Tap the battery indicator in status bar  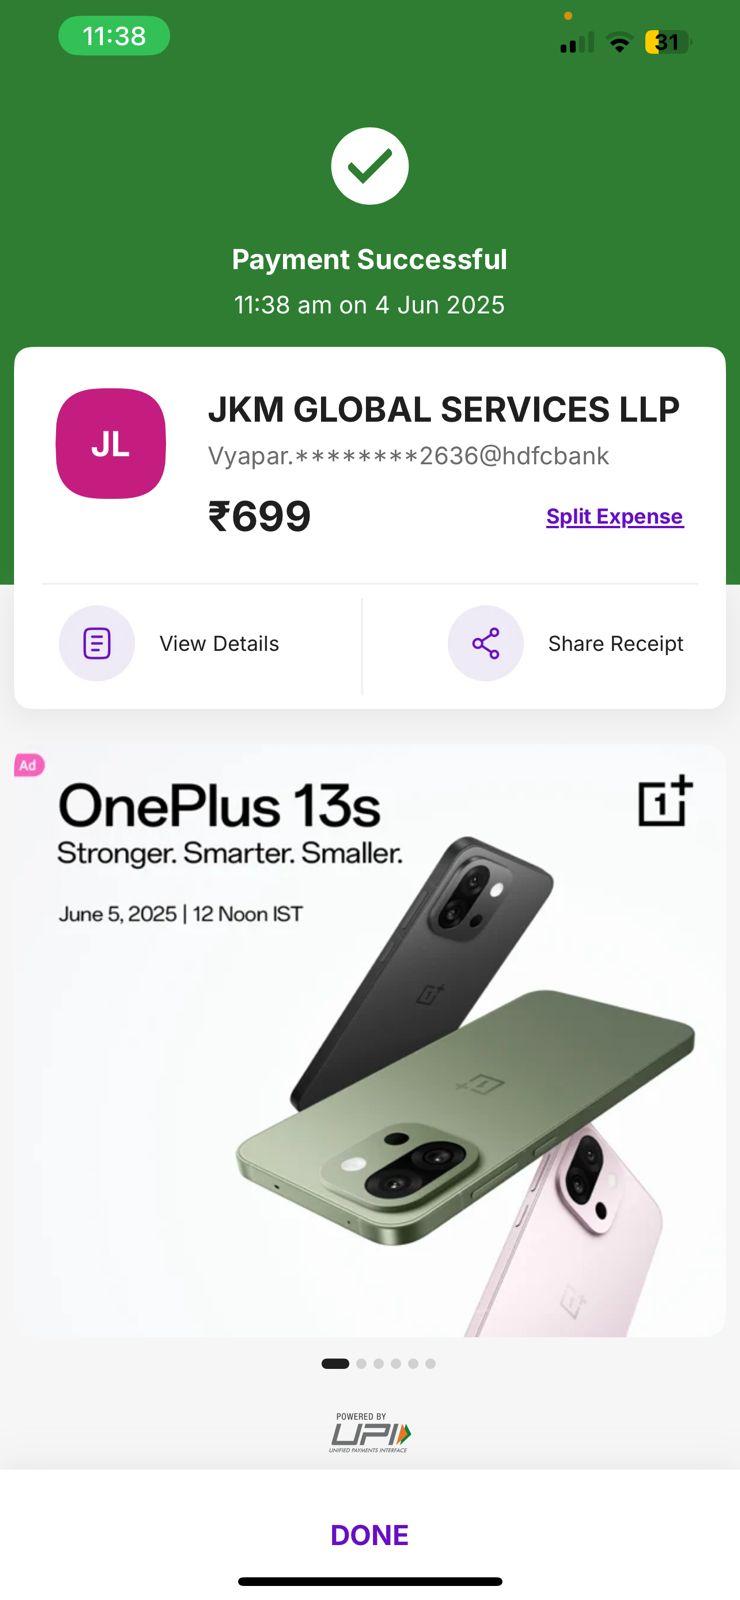(668, 42)
